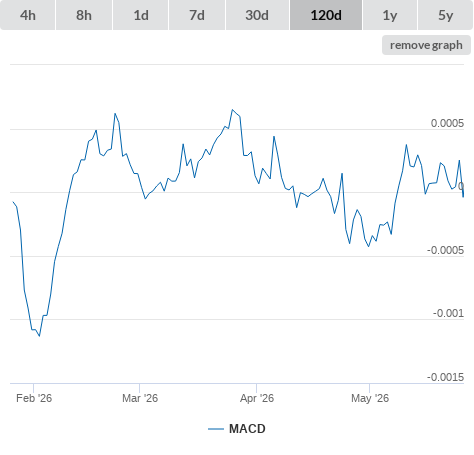Click the 0.0005 y-axis label

tap(447, 123)
